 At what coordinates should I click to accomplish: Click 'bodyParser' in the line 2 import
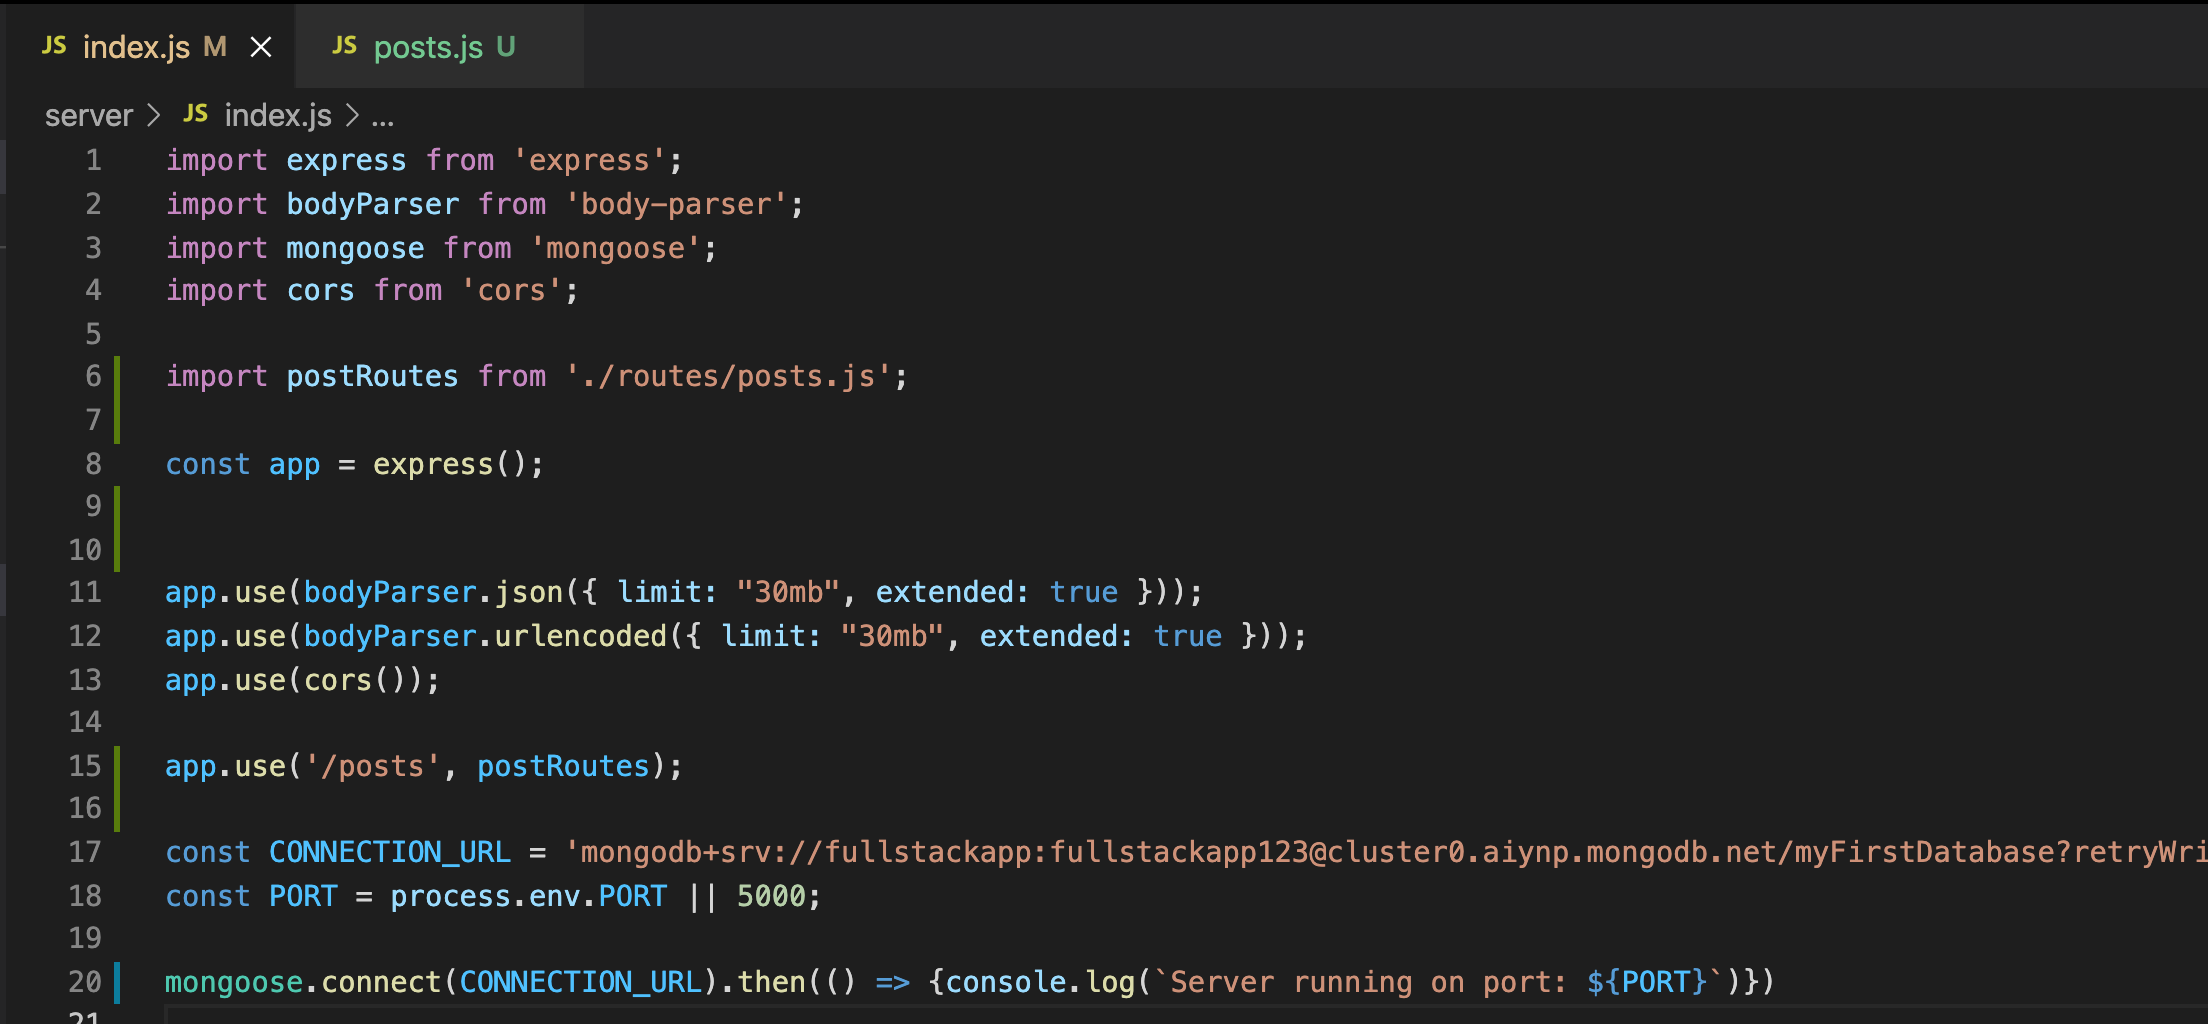[373, 204]
